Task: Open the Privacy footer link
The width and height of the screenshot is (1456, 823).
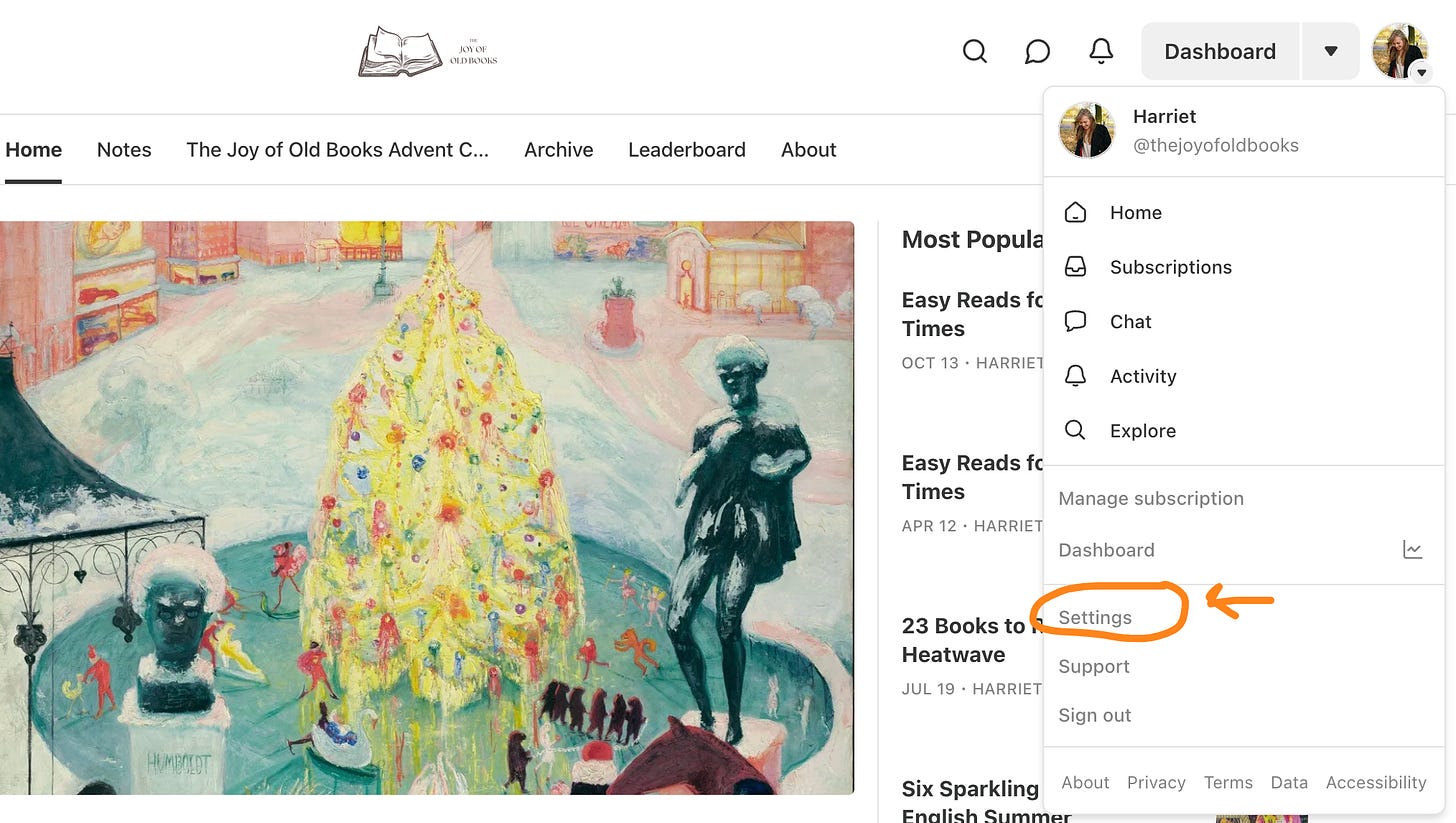Action: click(x=1156, y=782)
